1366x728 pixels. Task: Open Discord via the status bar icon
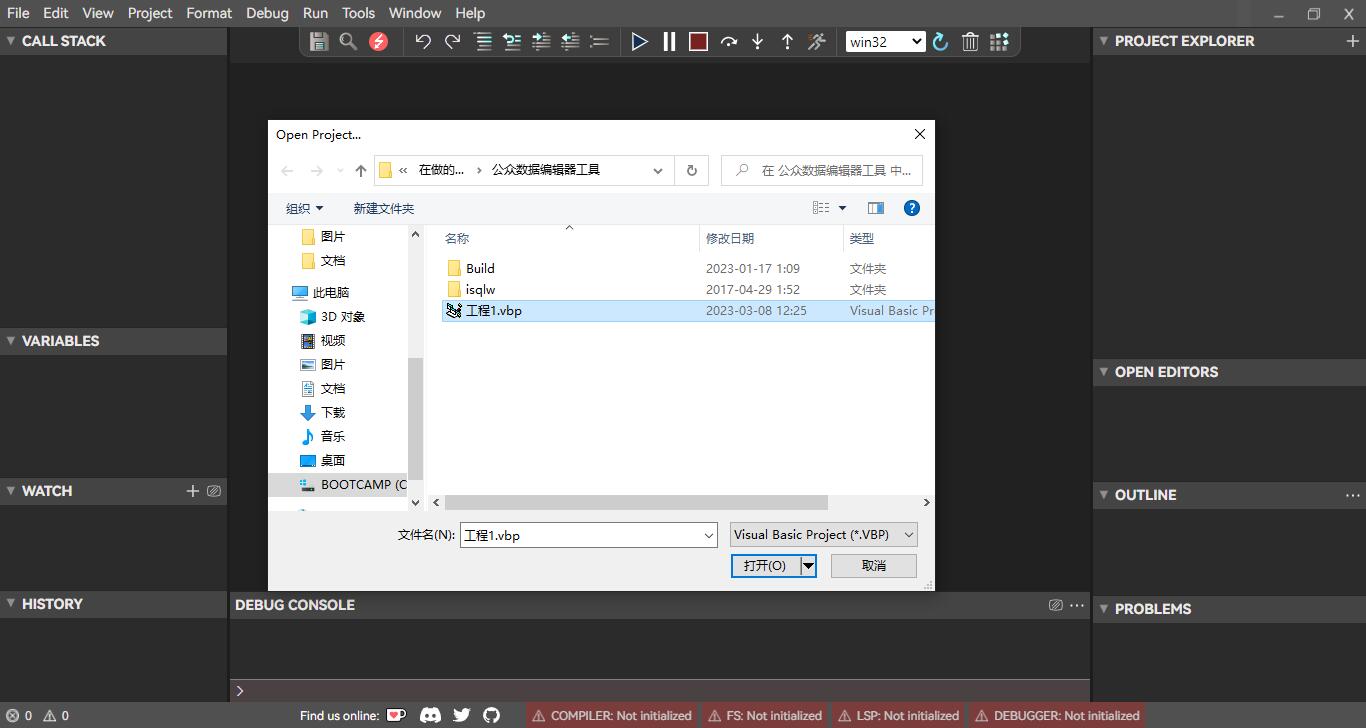point(431,715)
